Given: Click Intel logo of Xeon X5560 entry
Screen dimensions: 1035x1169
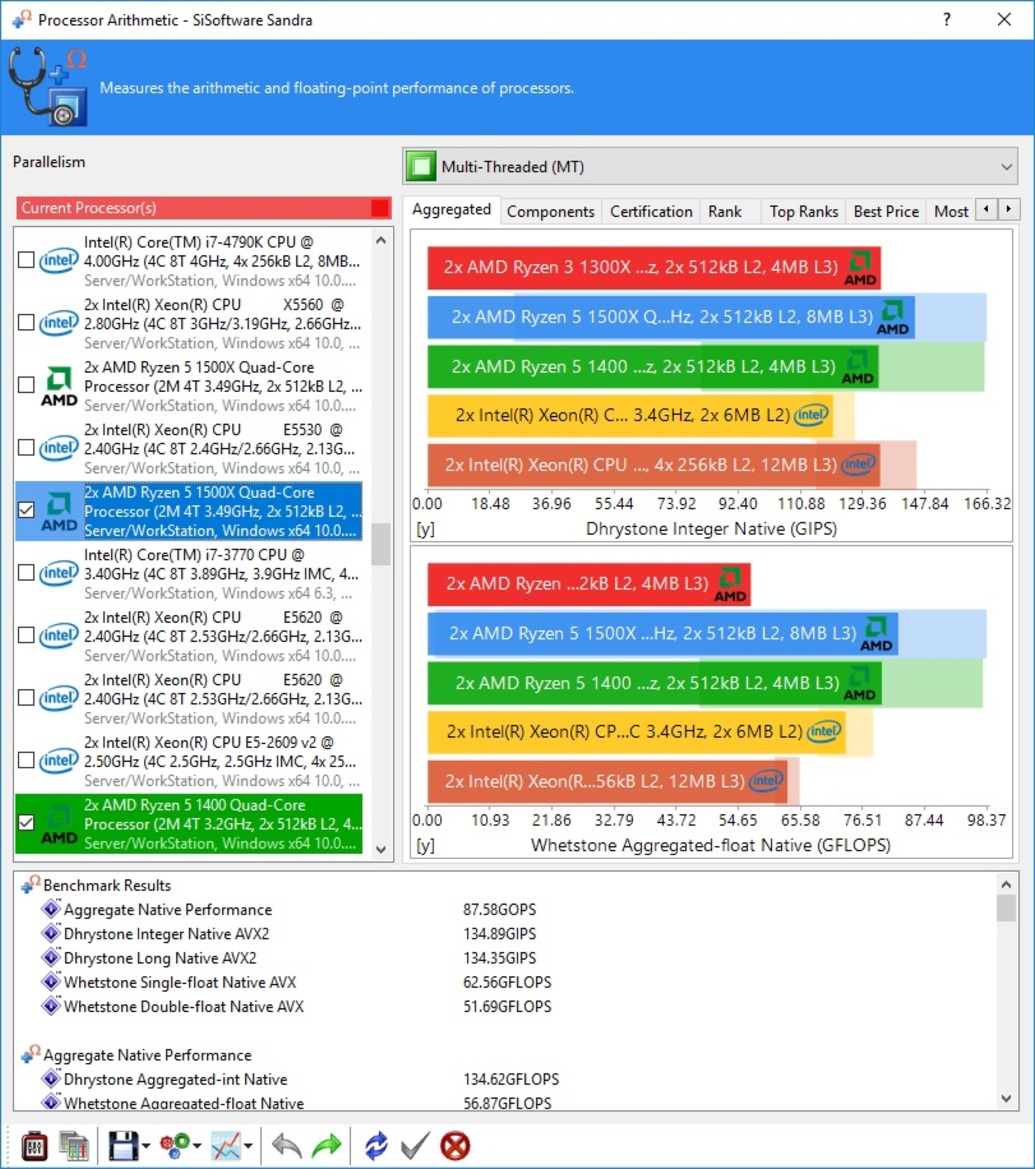Looking at the screenshot, I should pyautogui.click(x=59, y=323).
